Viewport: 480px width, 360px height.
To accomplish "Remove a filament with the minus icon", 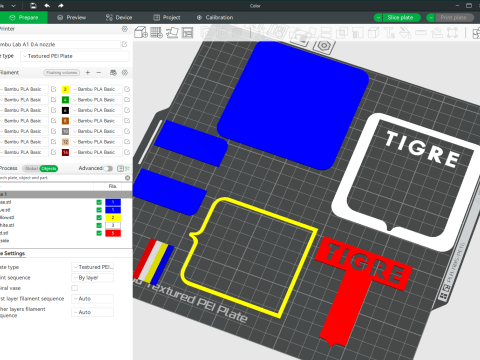I will point(99,72).
